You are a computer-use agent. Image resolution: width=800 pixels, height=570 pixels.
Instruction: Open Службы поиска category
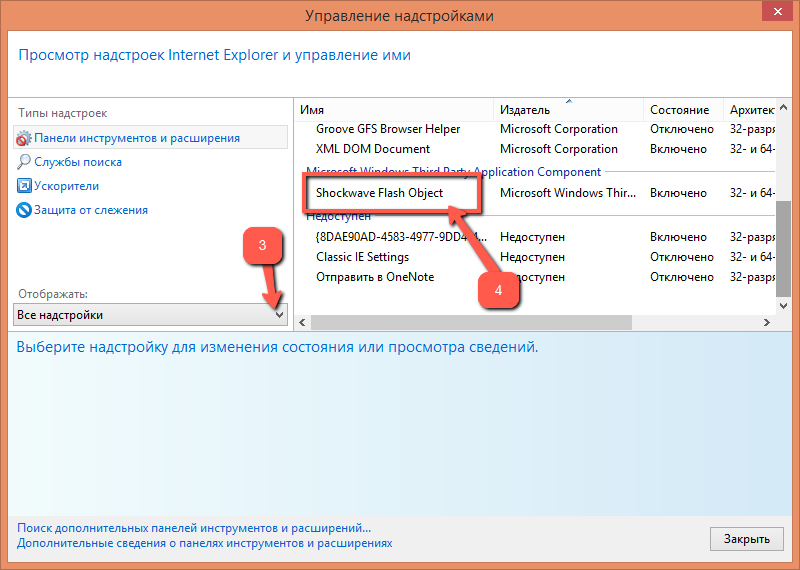78,162
